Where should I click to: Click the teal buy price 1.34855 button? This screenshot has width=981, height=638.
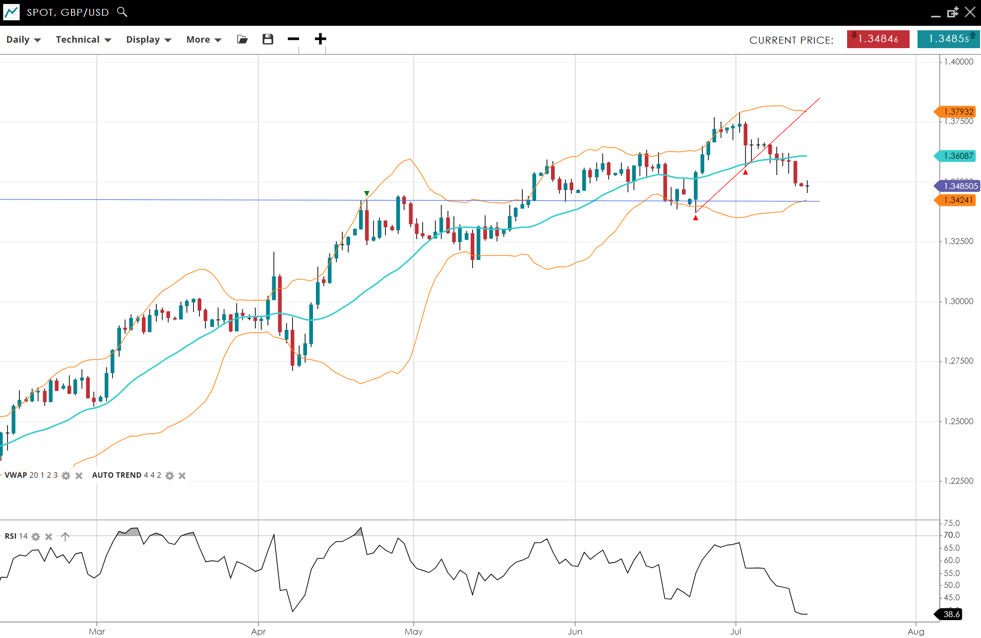click(947, 39)
